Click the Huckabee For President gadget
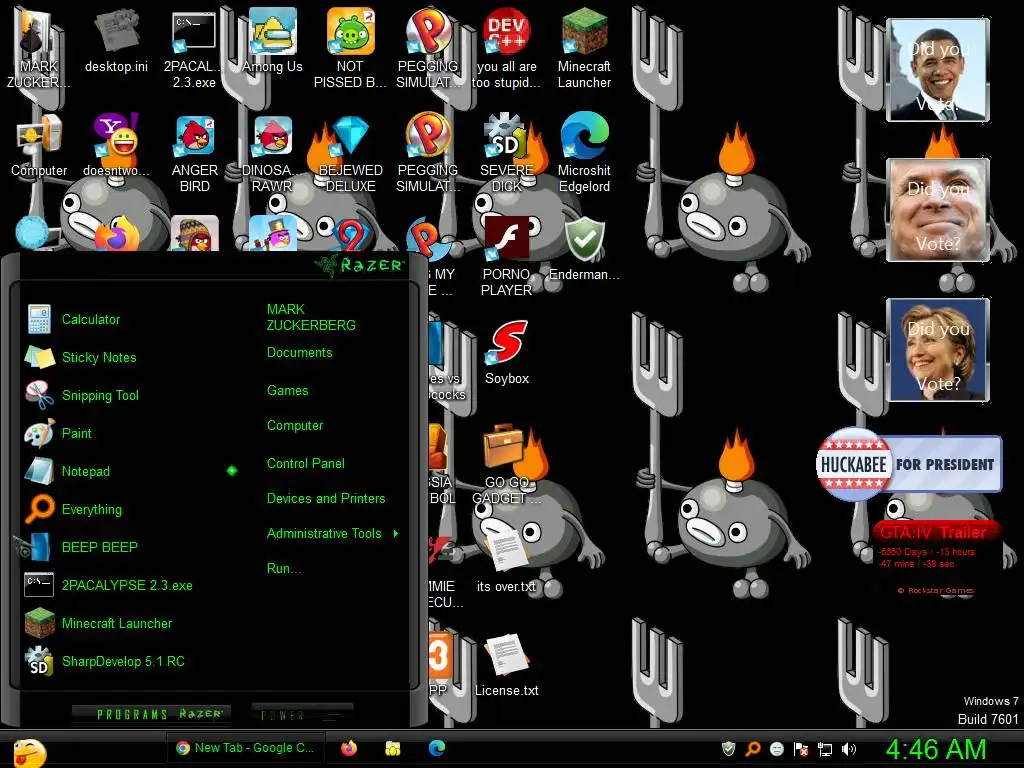1024x768 pixels. click(909, 464)
